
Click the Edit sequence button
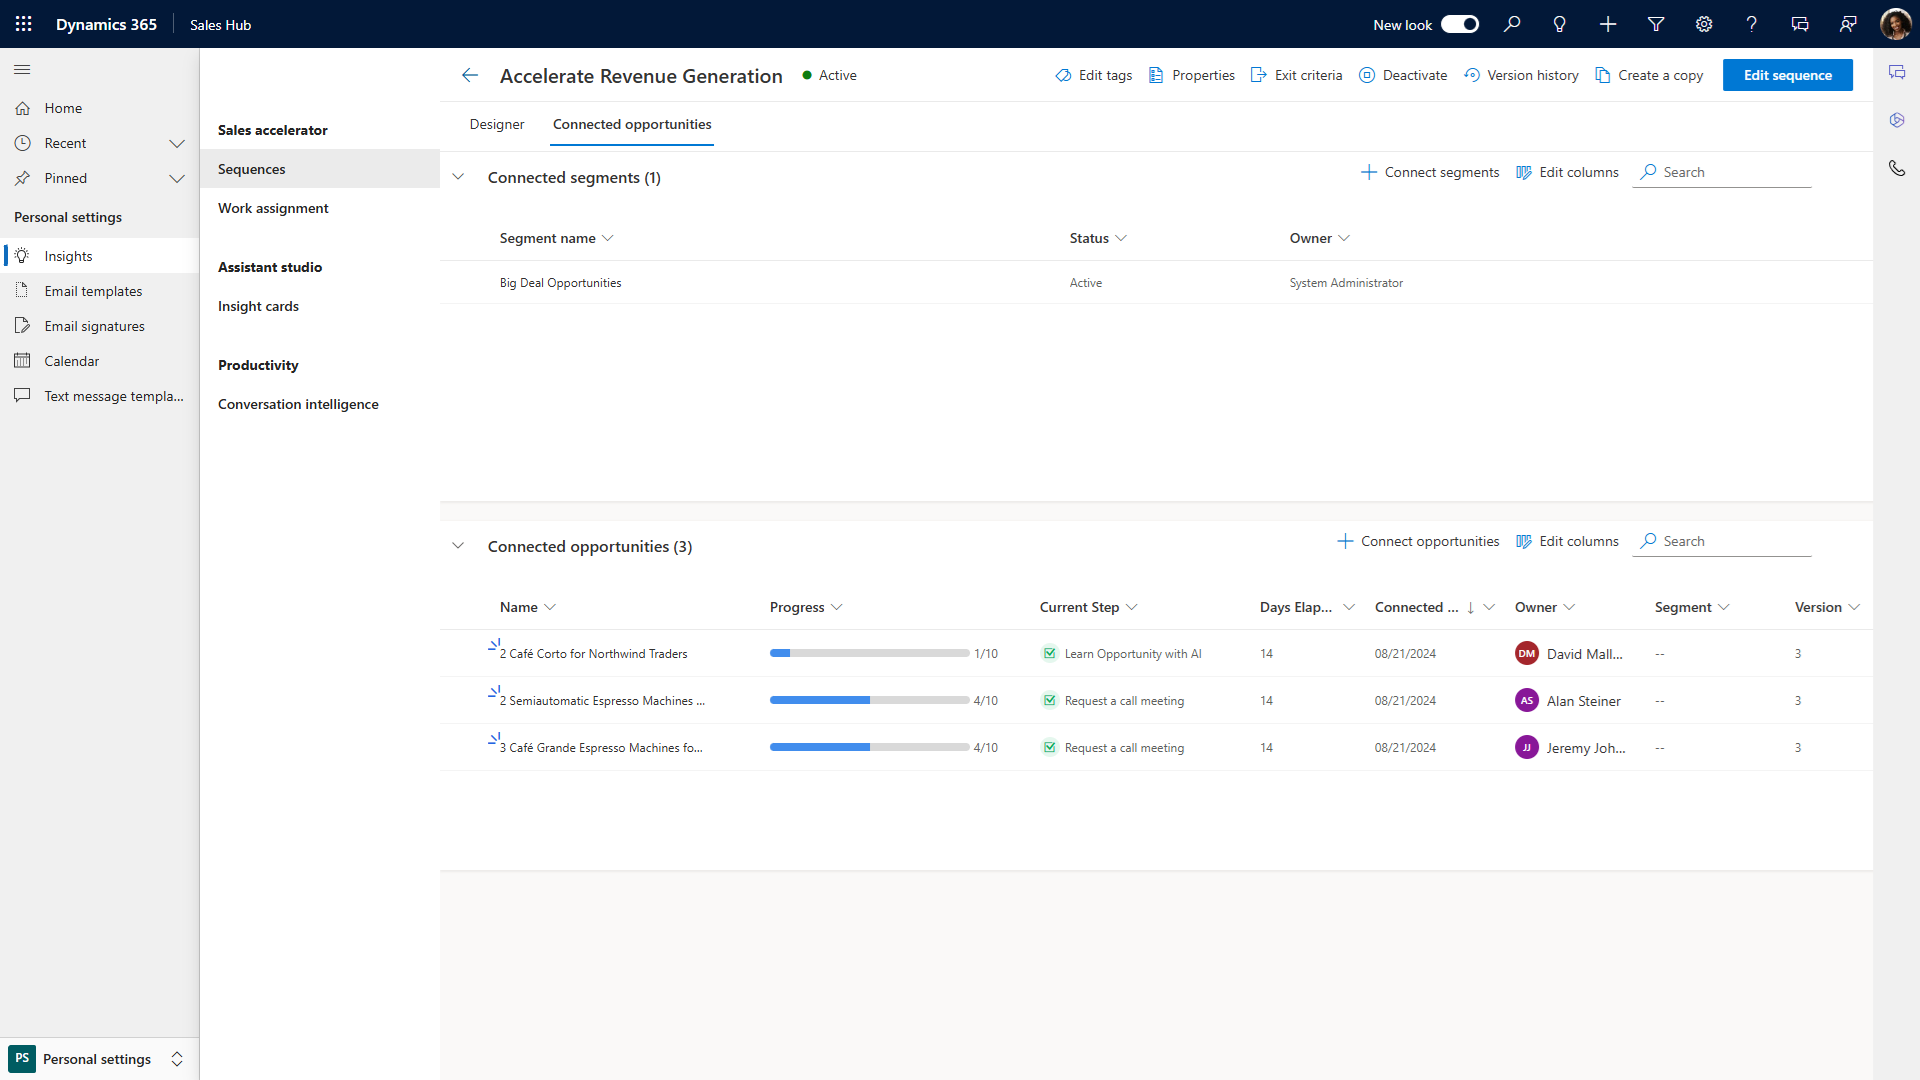(x=1787, y=75)
